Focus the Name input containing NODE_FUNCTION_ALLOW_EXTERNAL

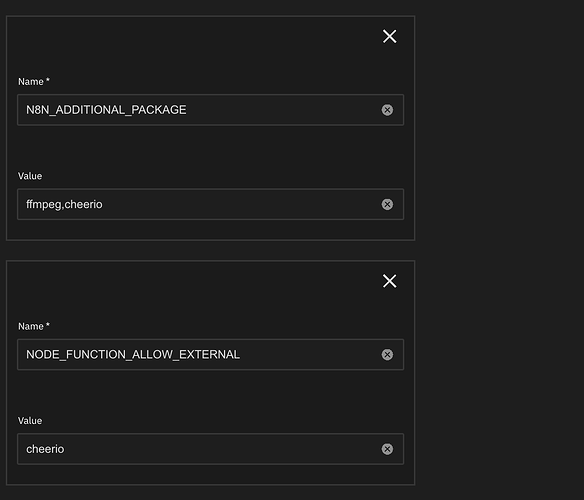click(x=210, y=354)
